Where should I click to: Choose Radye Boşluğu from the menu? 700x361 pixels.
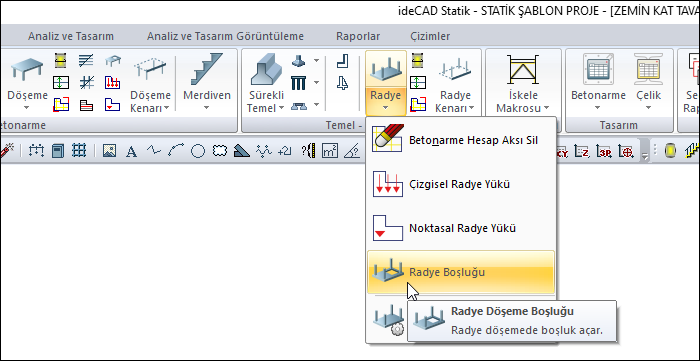(x=461, y=272)
